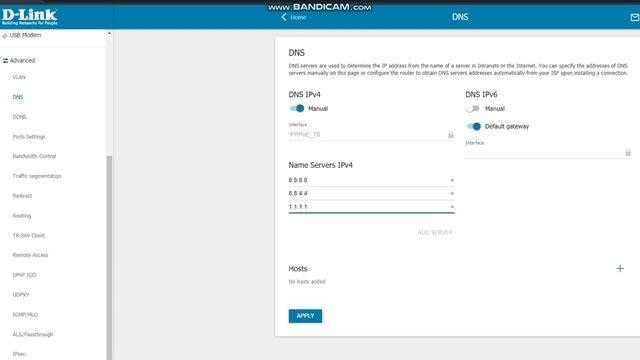The width and height of the screenshot is (640, 360).
Task: Open the VLAN settings page
Action: (x=19, y=77)
